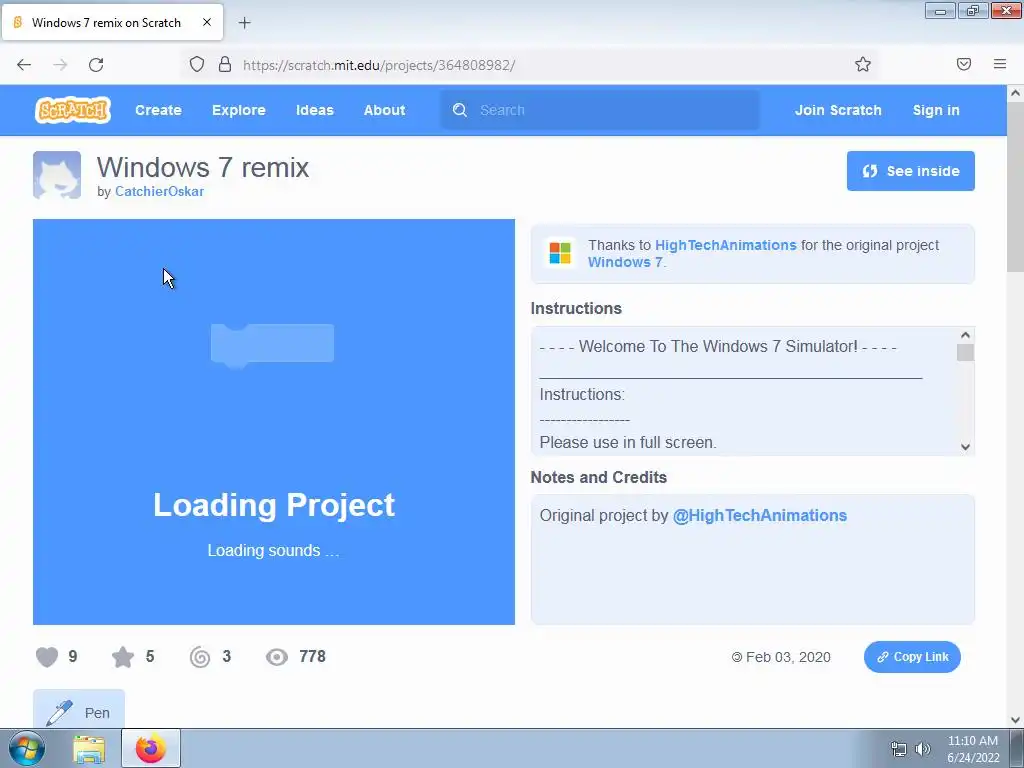Click the tracking protection shield icon
The image size is (1024, 768).
(x=197, y=64)
